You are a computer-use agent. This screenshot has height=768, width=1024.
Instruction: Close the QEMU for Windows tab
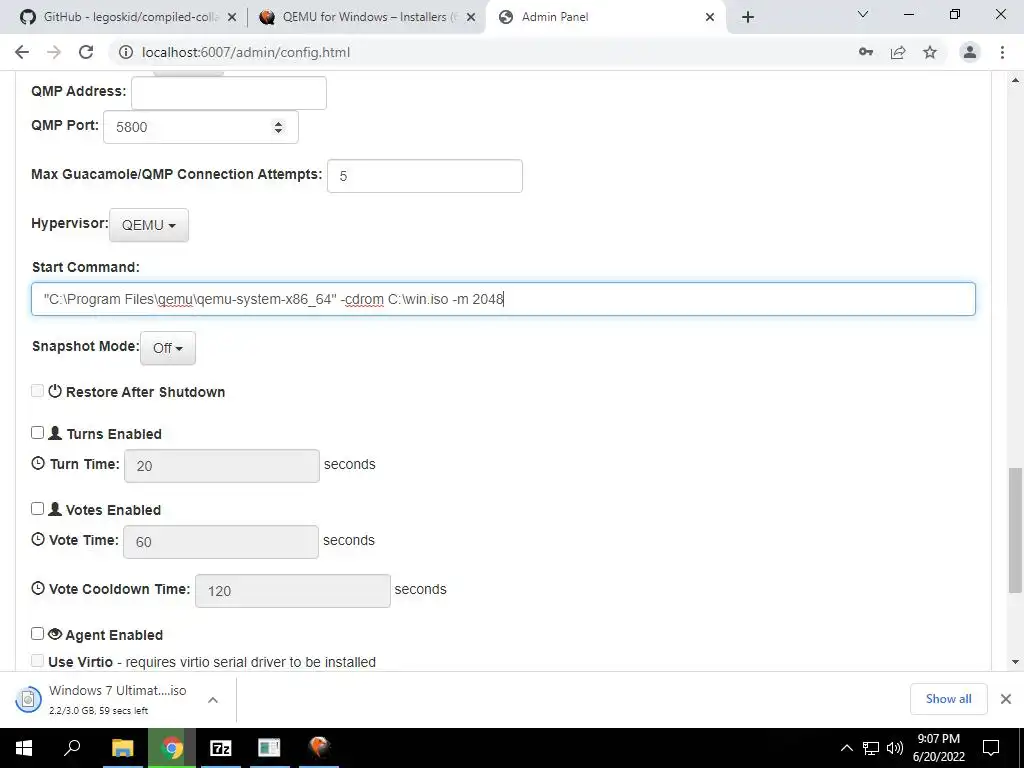471,18
